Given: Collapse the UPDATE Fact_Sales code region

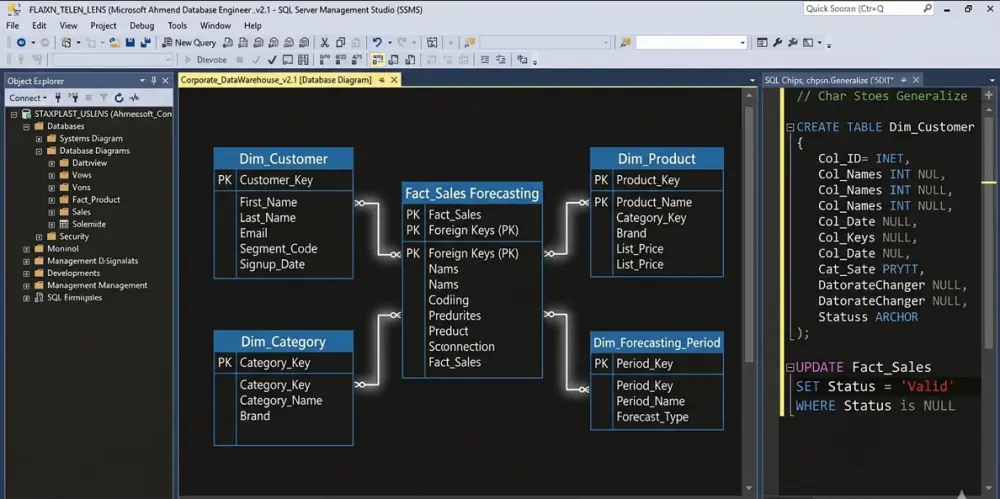Looking at the screenshot, I should coord(791,368).
